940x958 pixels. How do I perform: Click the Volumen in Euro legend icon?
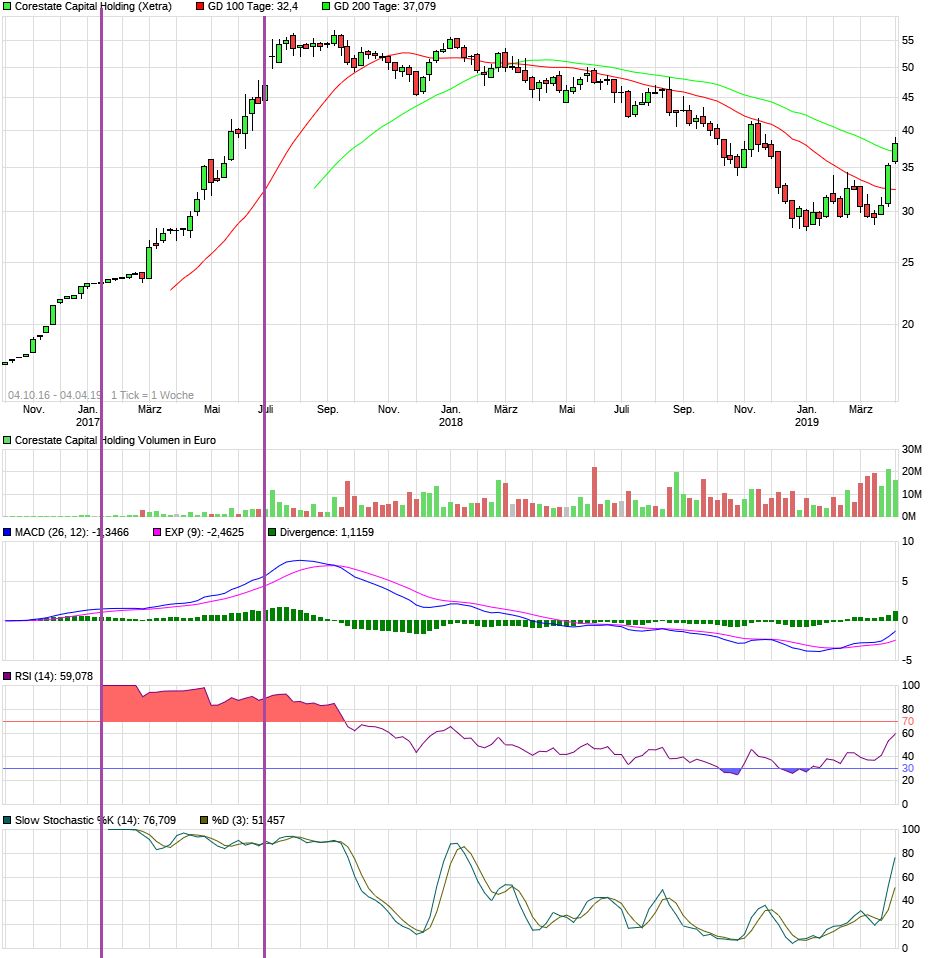7,438
